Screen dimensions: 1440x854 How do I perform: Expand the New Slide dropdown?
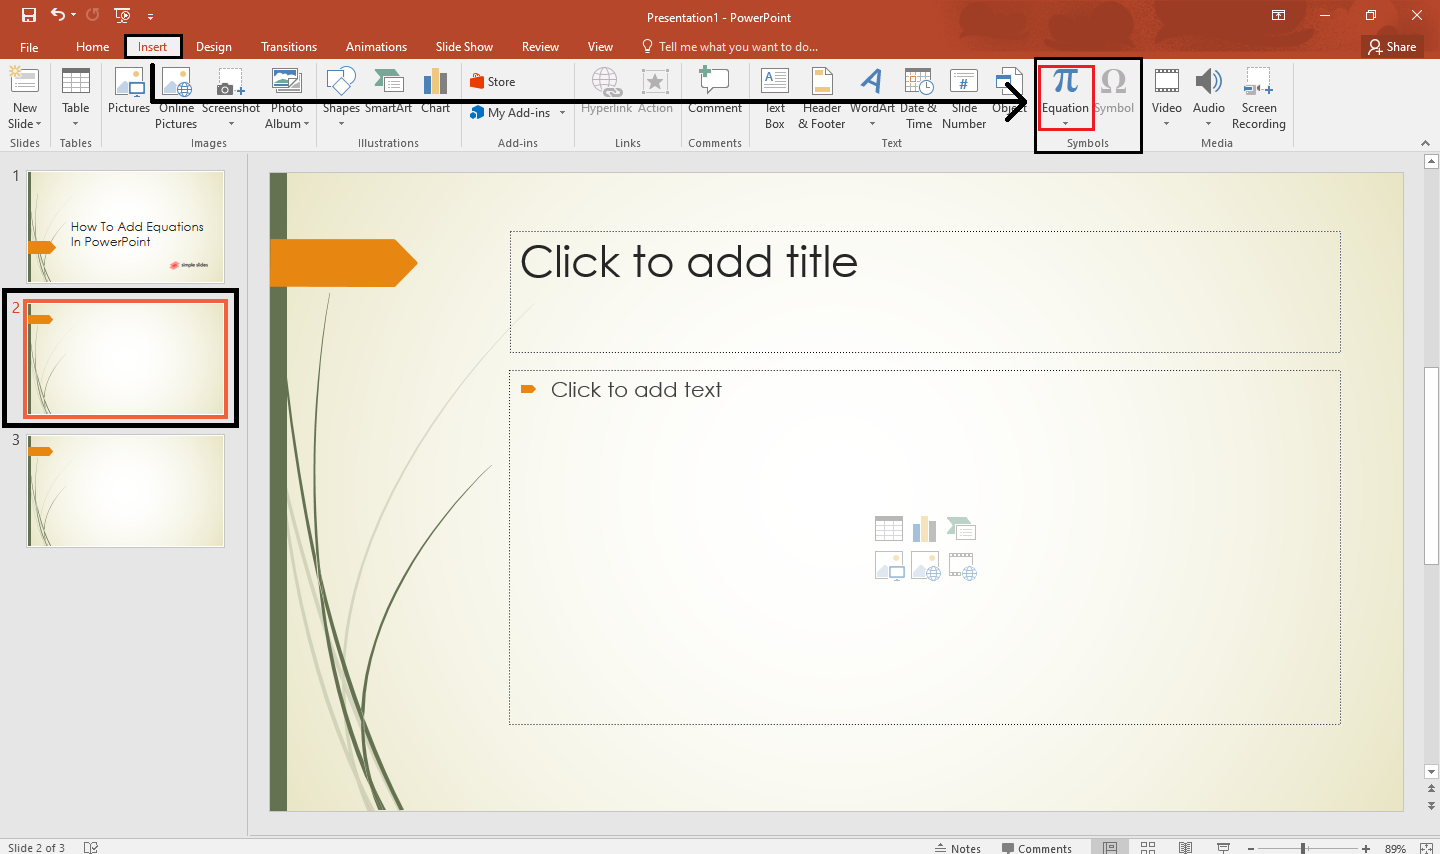pos(25,124)
